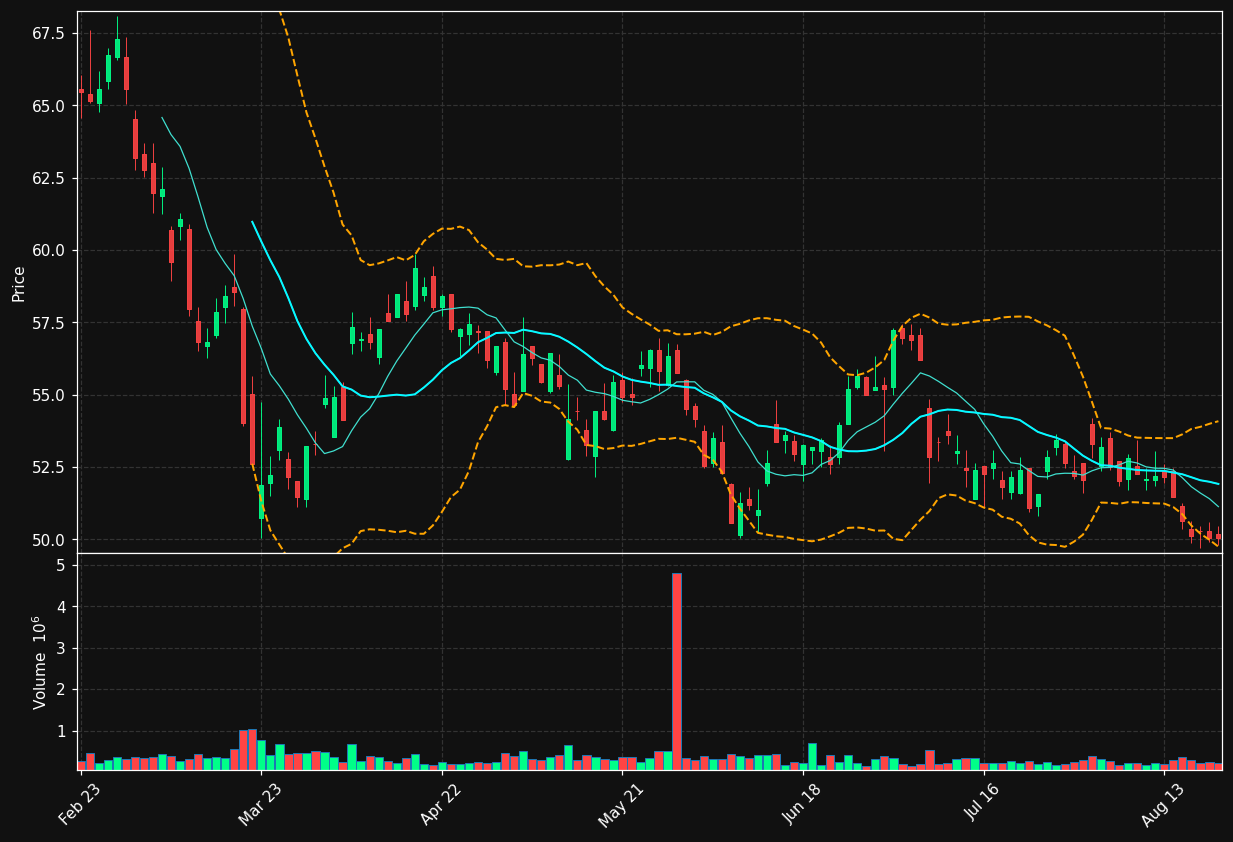Click the 'Mar 23' date label
The image size is (1233, 842).
[x=260, y=803]
